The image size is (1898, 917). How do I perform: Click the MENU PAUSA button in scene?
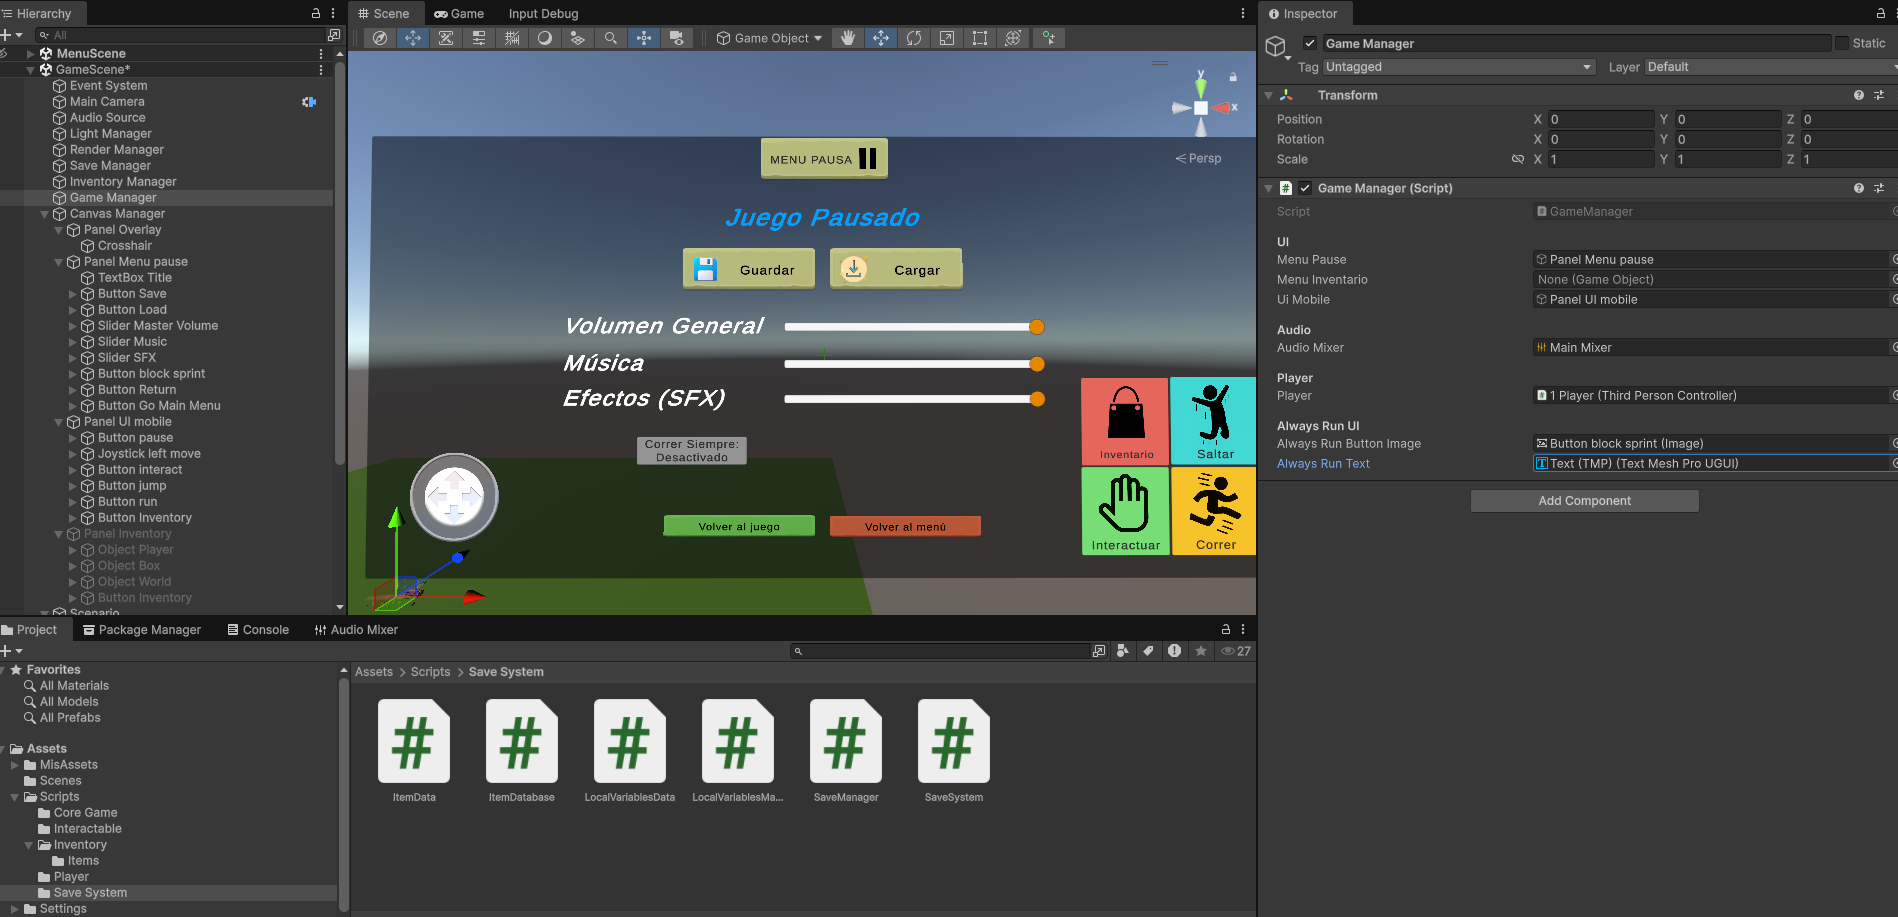click(x=824, y=158)
